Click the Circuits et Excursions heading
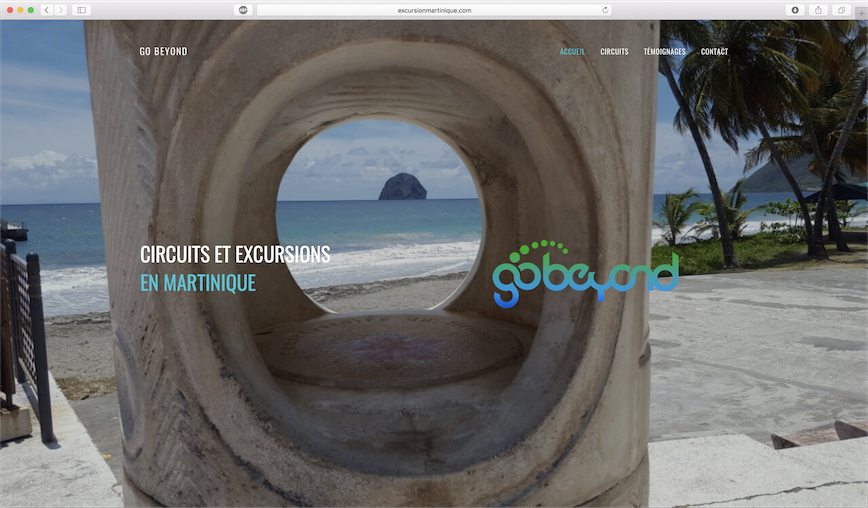This screenshot has width=868, height=508. [x=235, y=255]
